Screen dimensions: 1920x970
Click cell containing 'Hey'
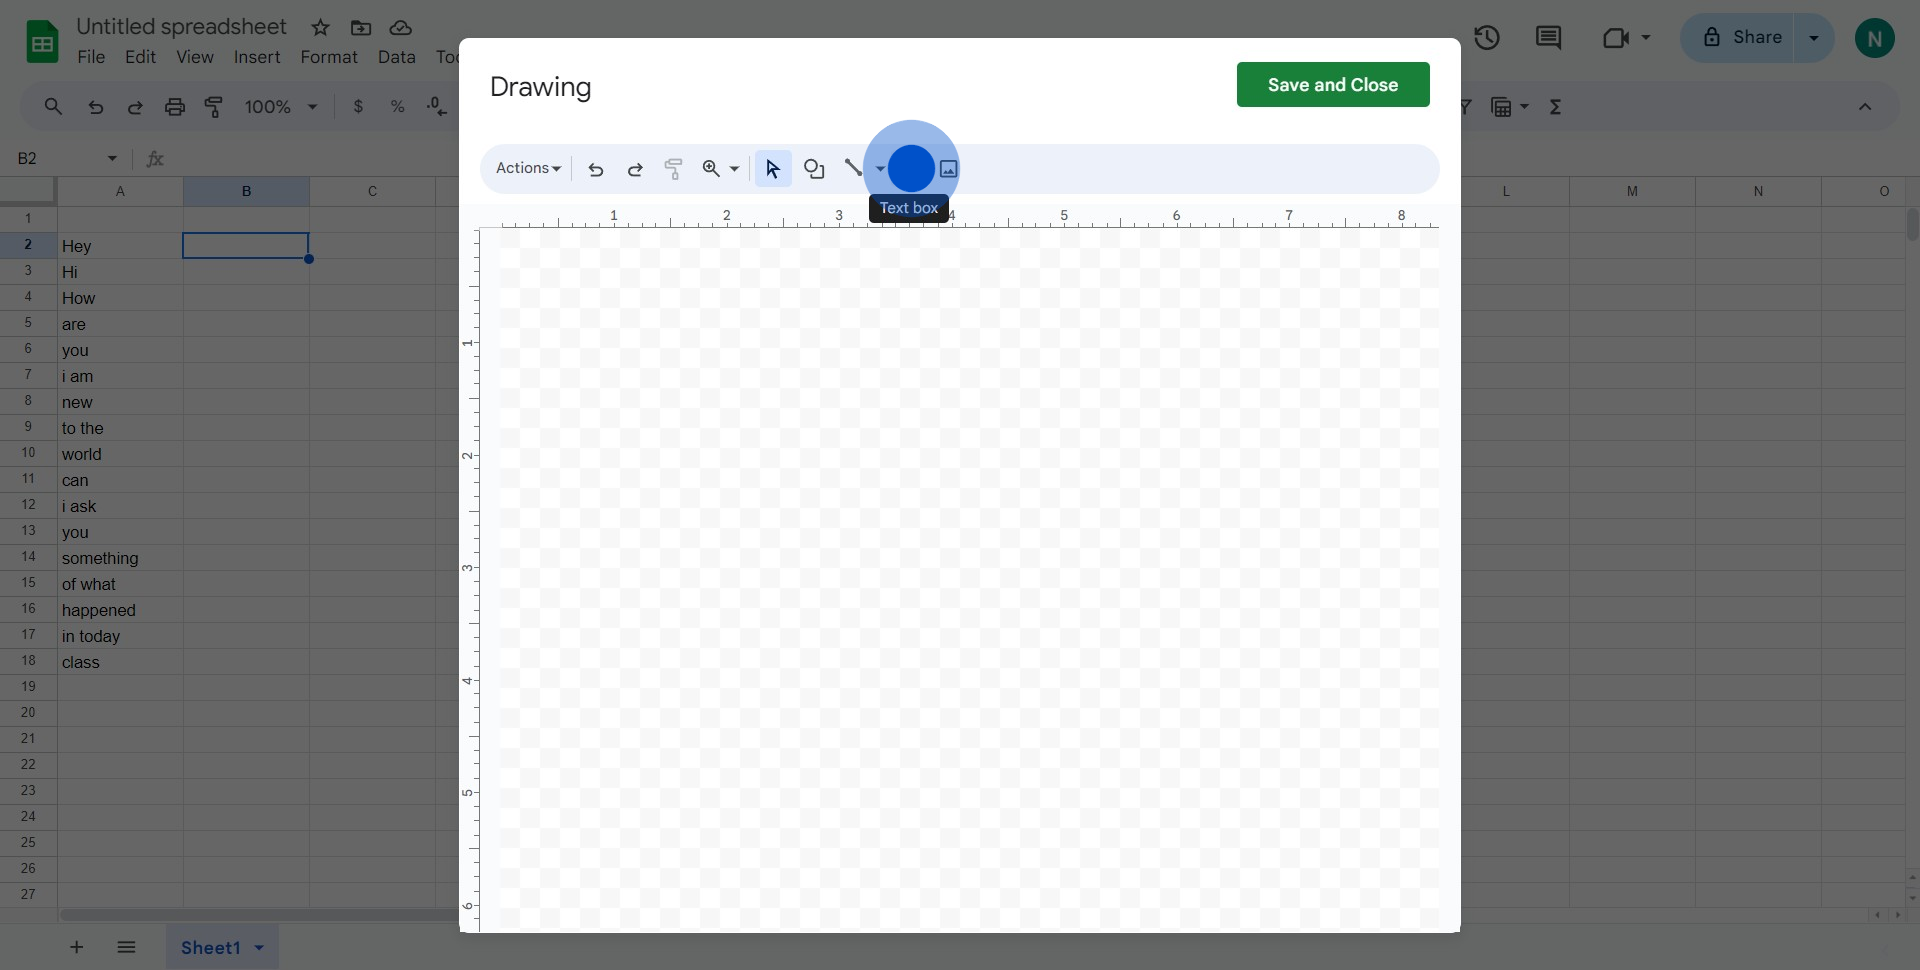coord(120,246)
